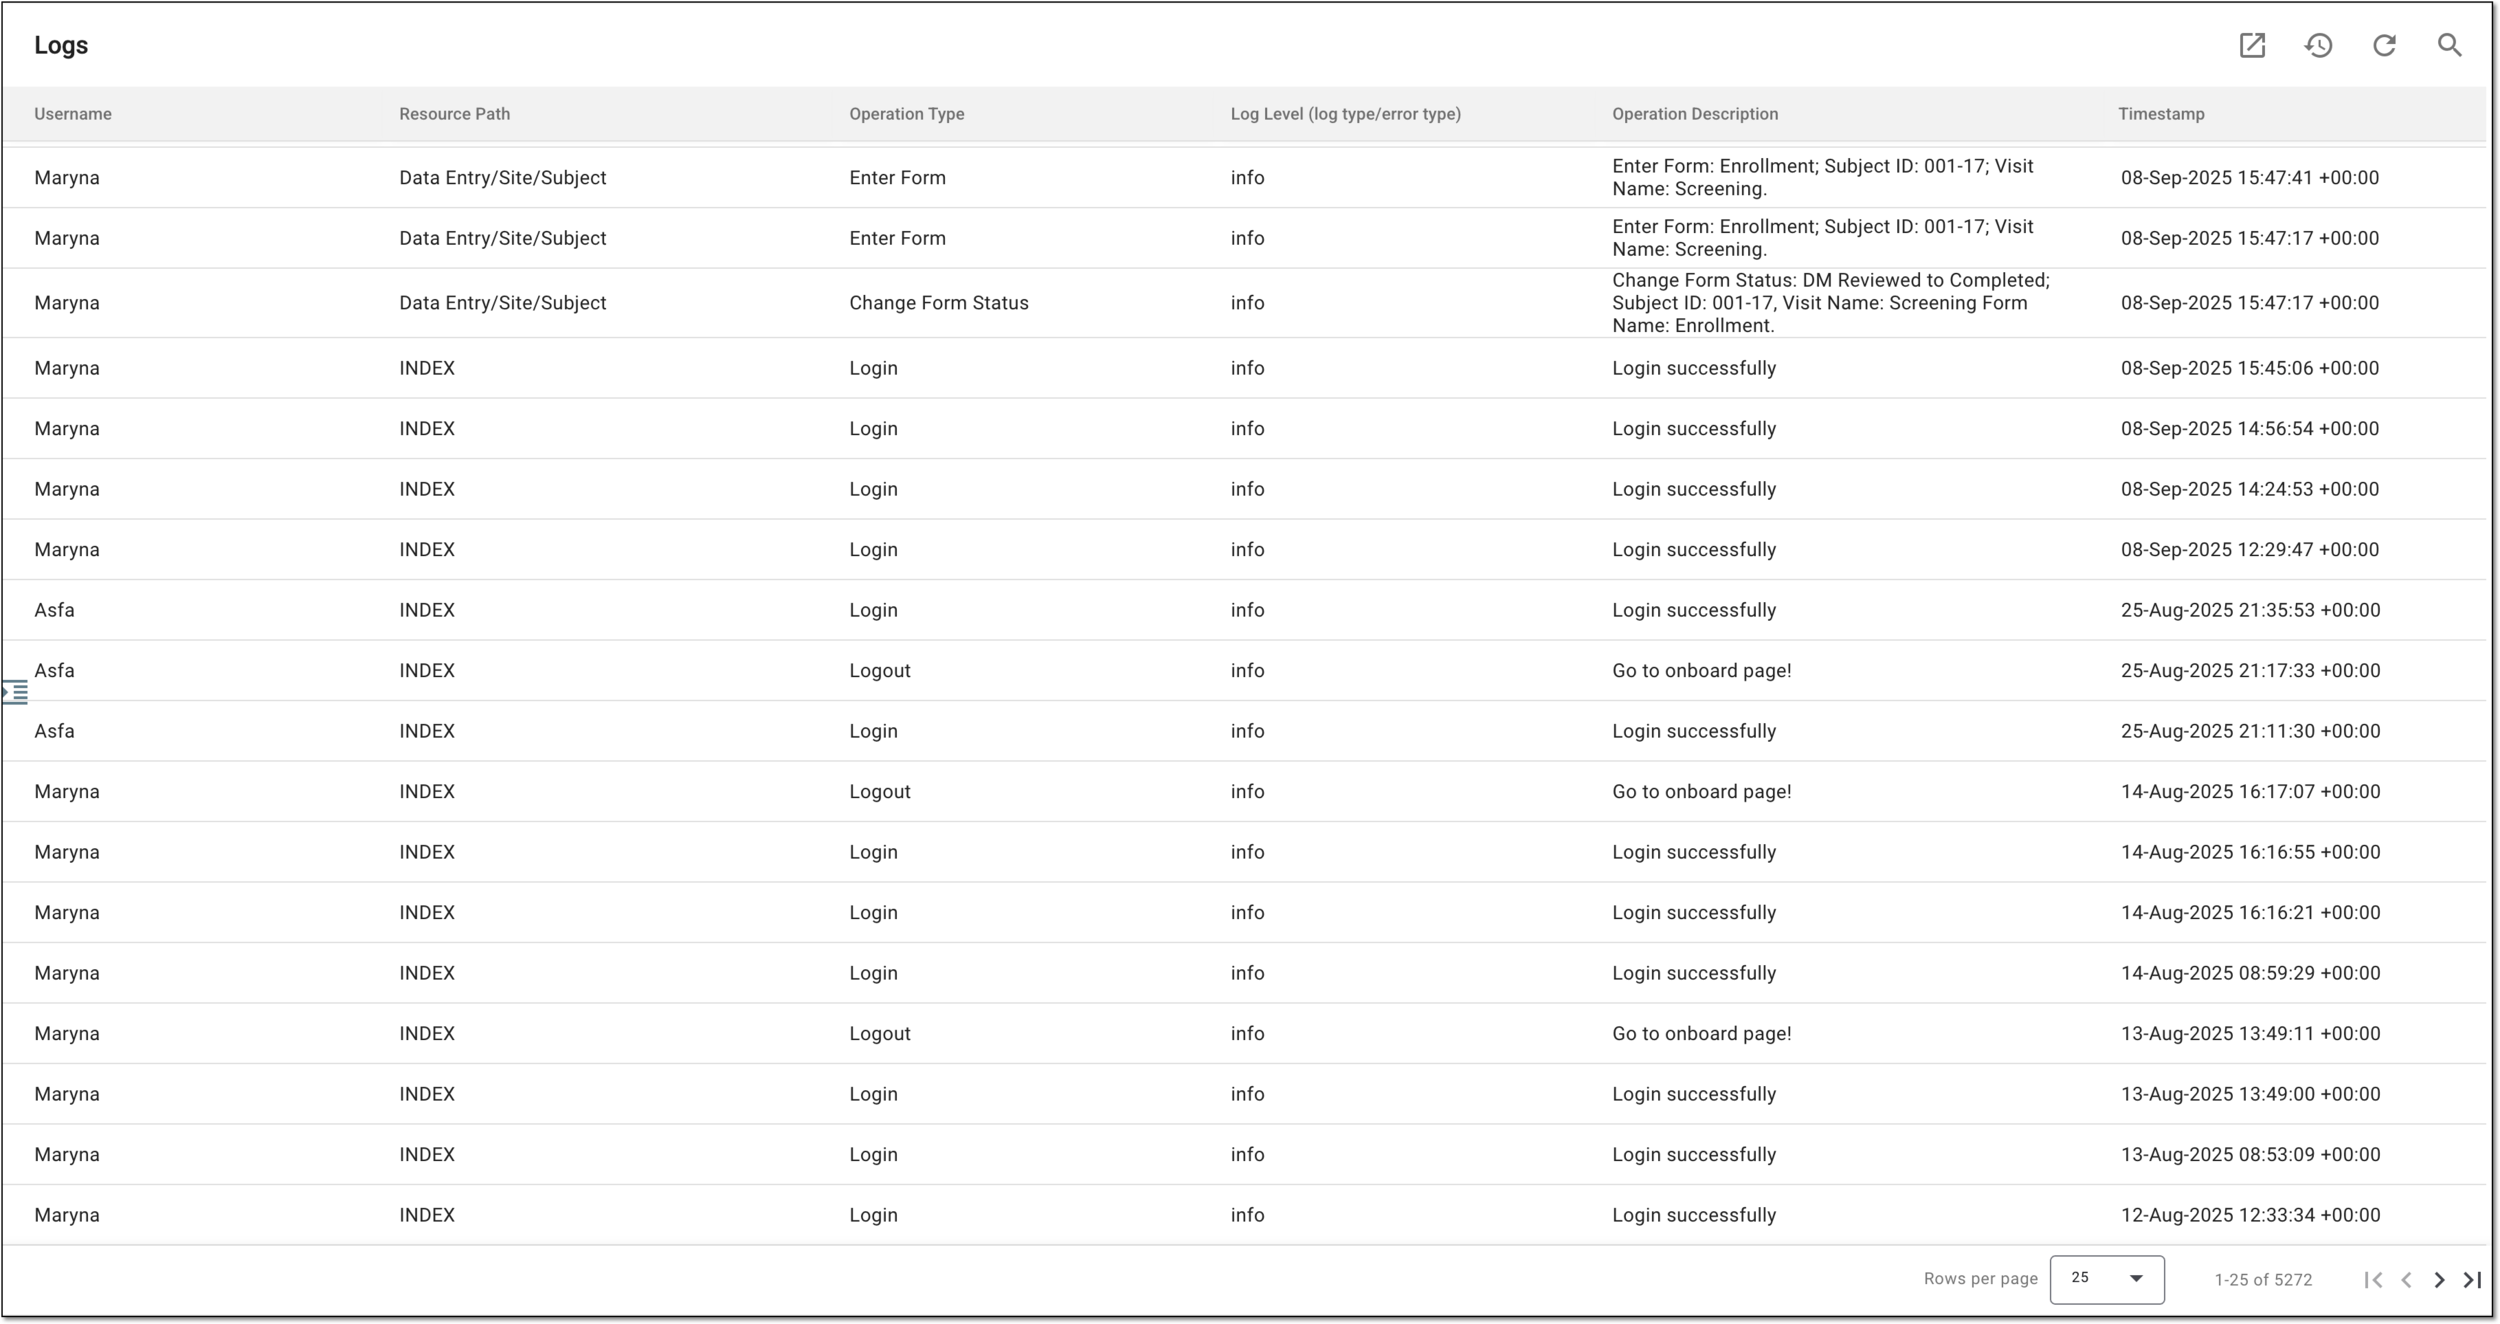
Task: Click timestamp 12-Aug-2025 12:33:34 +00:00
Action: point(2251,1215)
